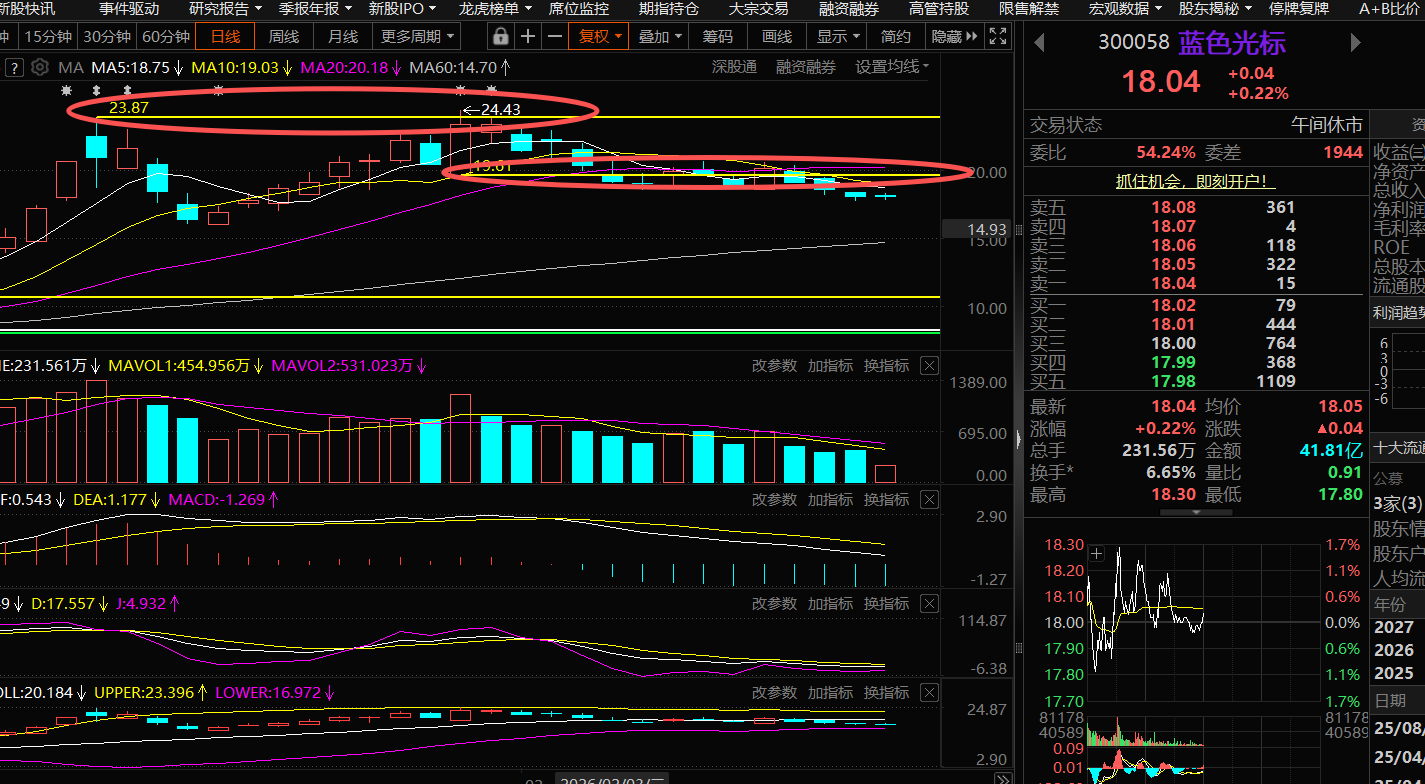Toggle the 画线 drawing tools

777,37
